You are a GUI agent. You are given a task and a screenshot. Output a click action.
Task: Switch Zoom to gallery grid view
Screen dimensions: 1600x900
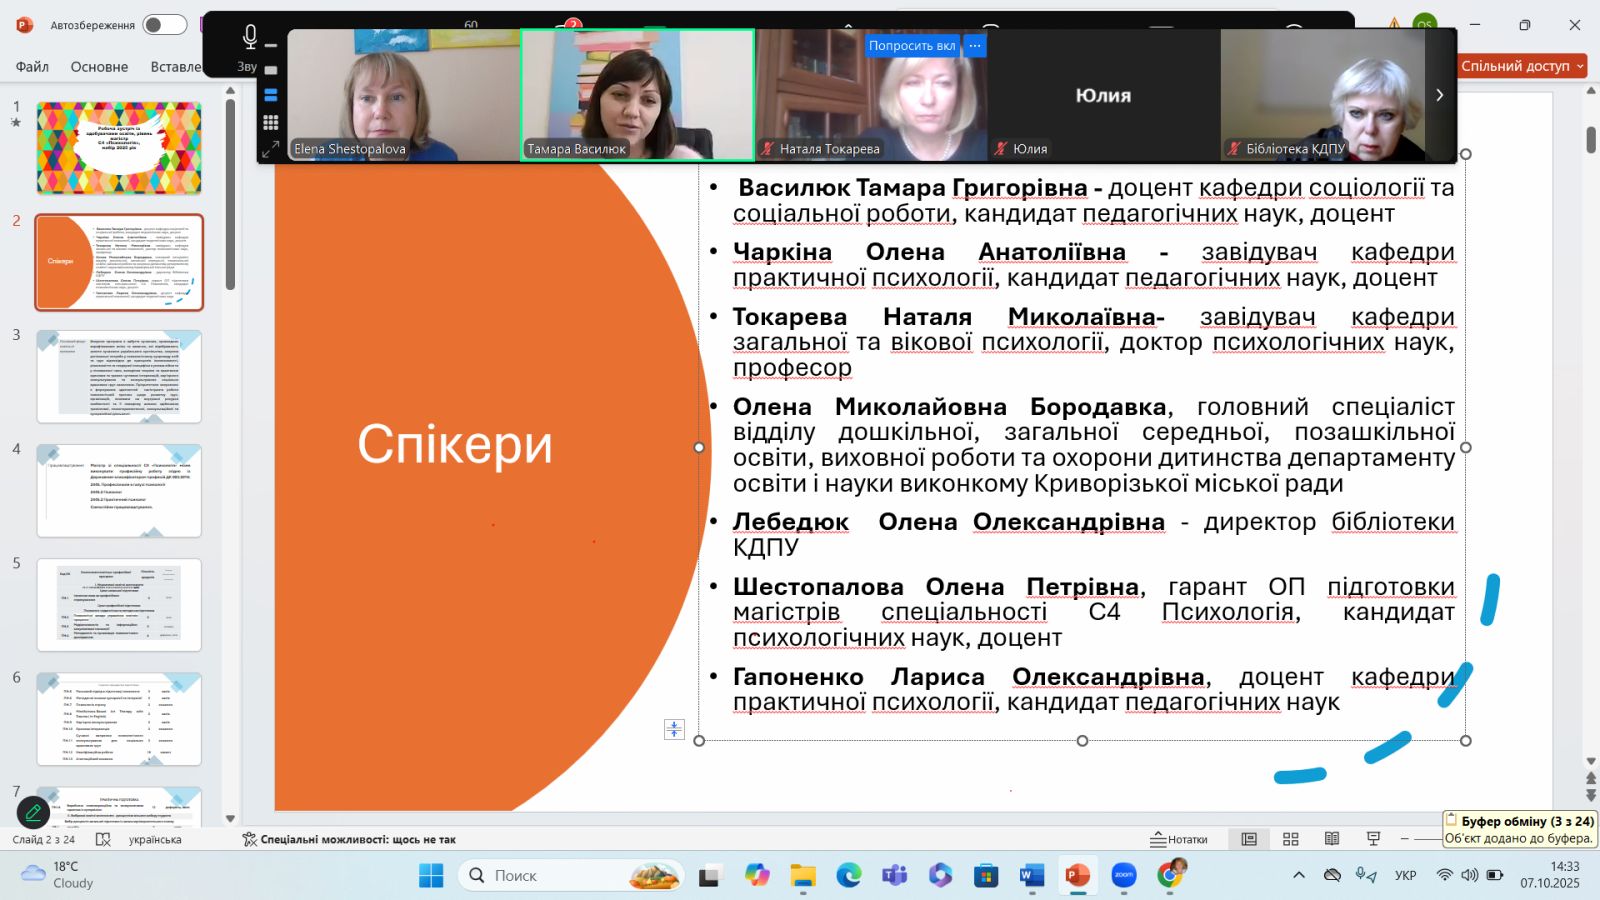point(270,122)
